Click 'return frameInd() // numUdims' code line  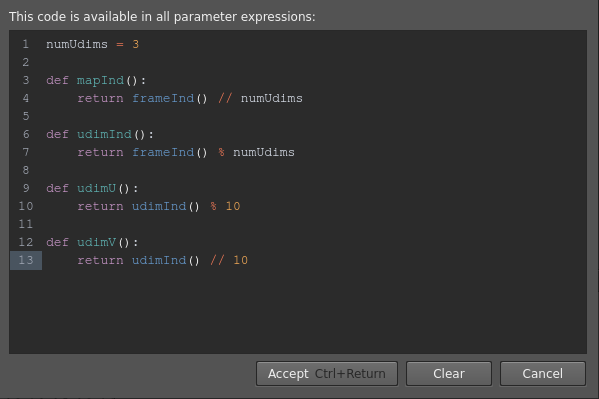pyautogui.click(x=190, y=98)
